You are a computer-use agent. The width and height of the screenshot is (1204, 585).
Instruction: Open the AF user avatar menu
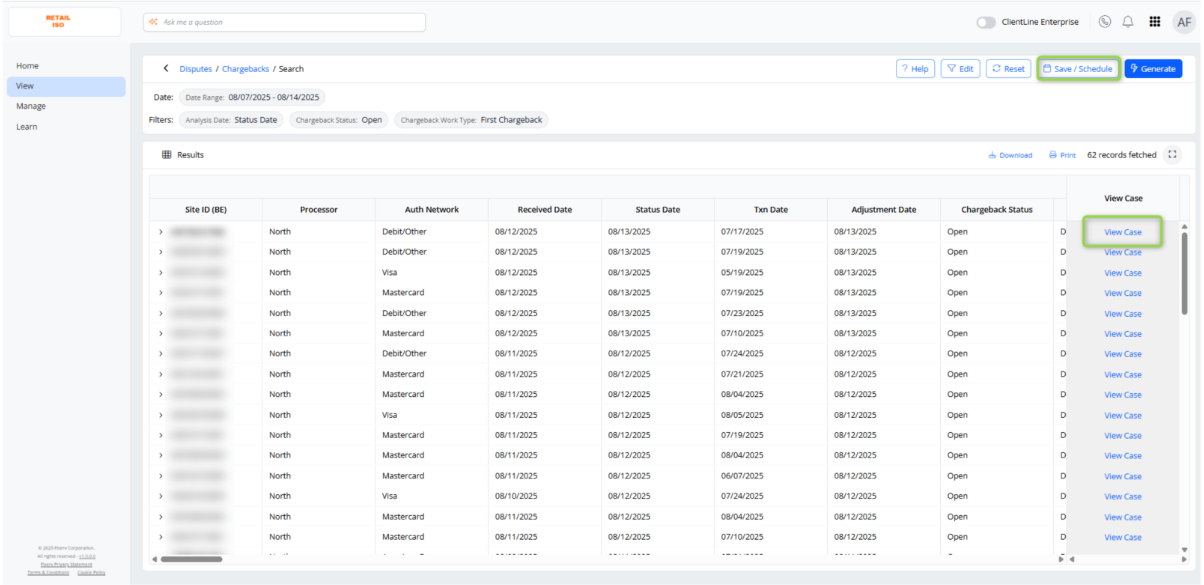click(x=1182, y=22)
